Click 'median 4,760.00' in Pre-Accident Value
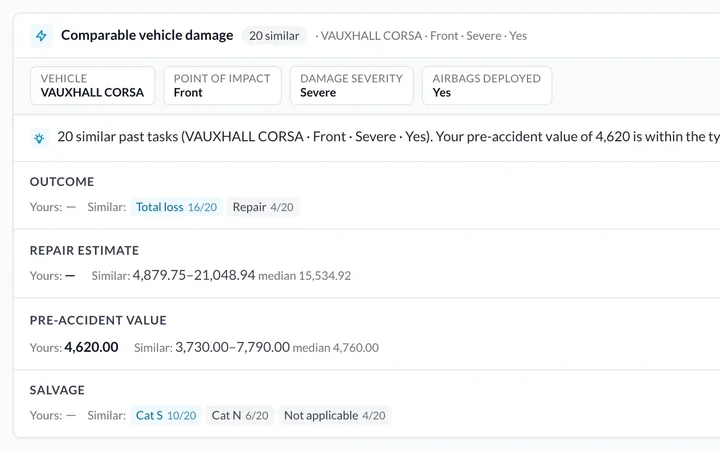 tap(336, 348)
